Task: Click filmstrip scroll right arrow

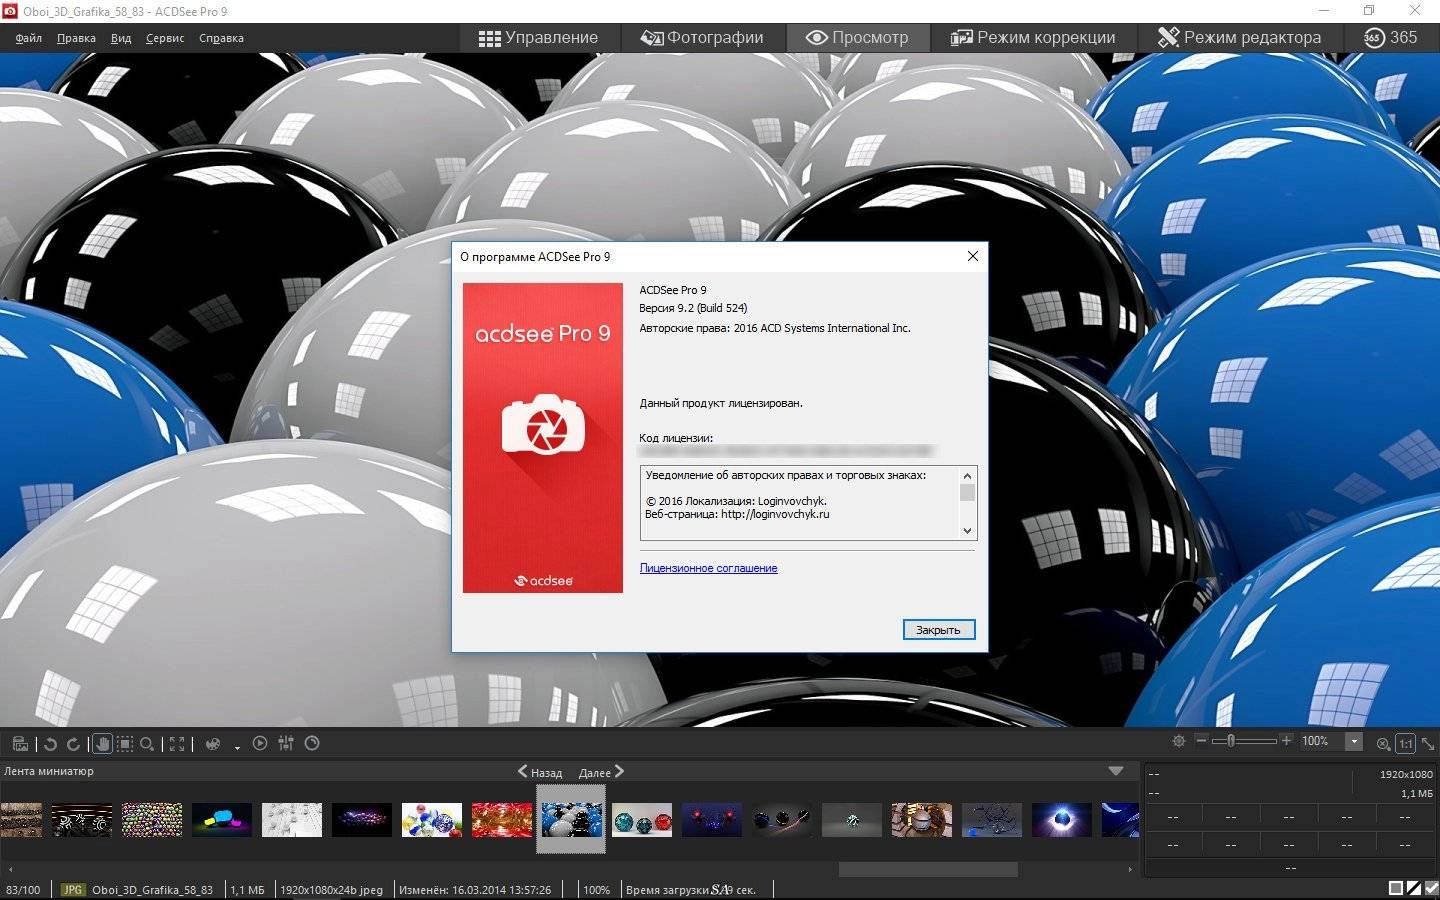Action: (1130, 870)
